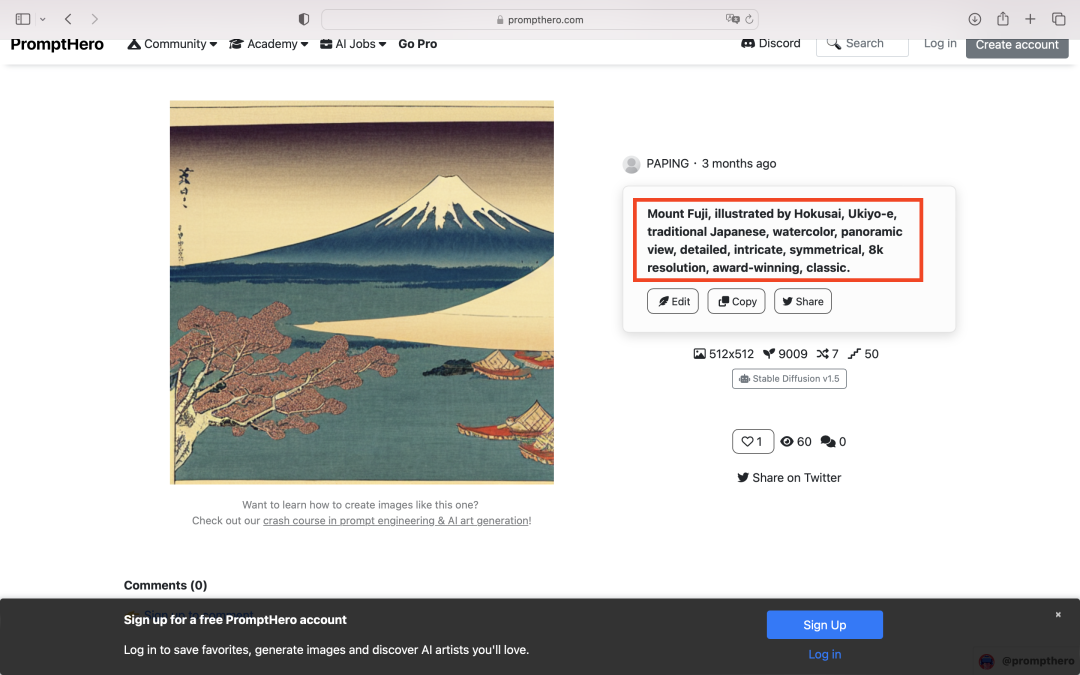Close the sign up banner
Screen dimensions: 1080x675
(1058, 615)
